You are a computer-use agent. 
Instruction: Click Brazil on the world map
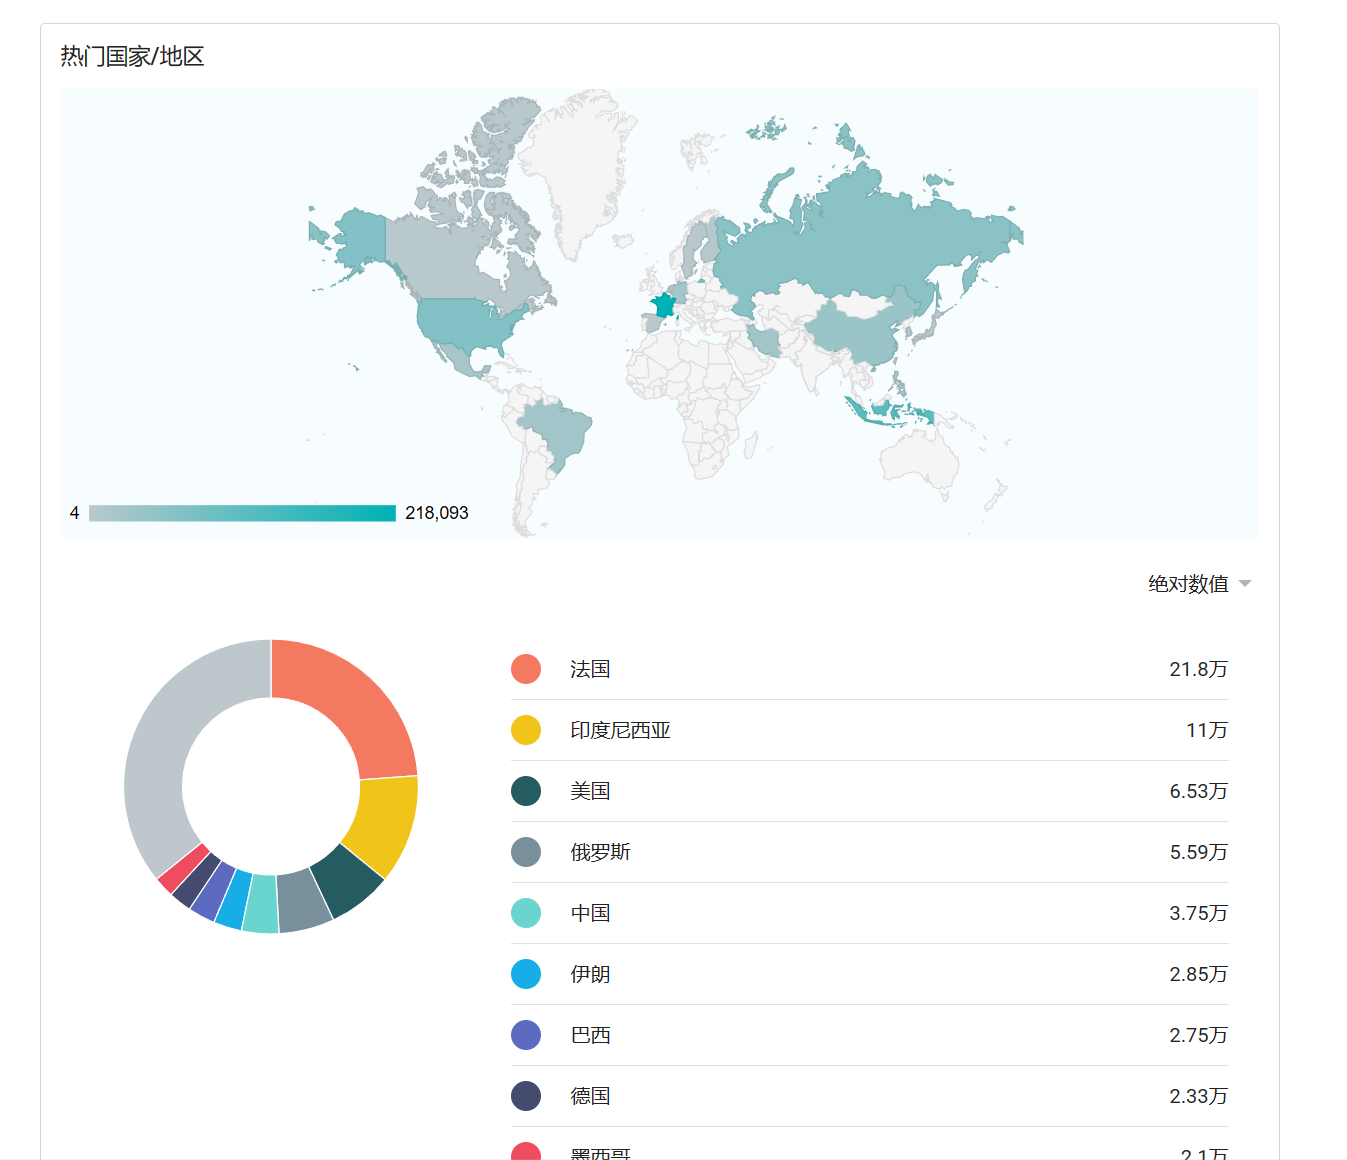click(x=555, y=428)
